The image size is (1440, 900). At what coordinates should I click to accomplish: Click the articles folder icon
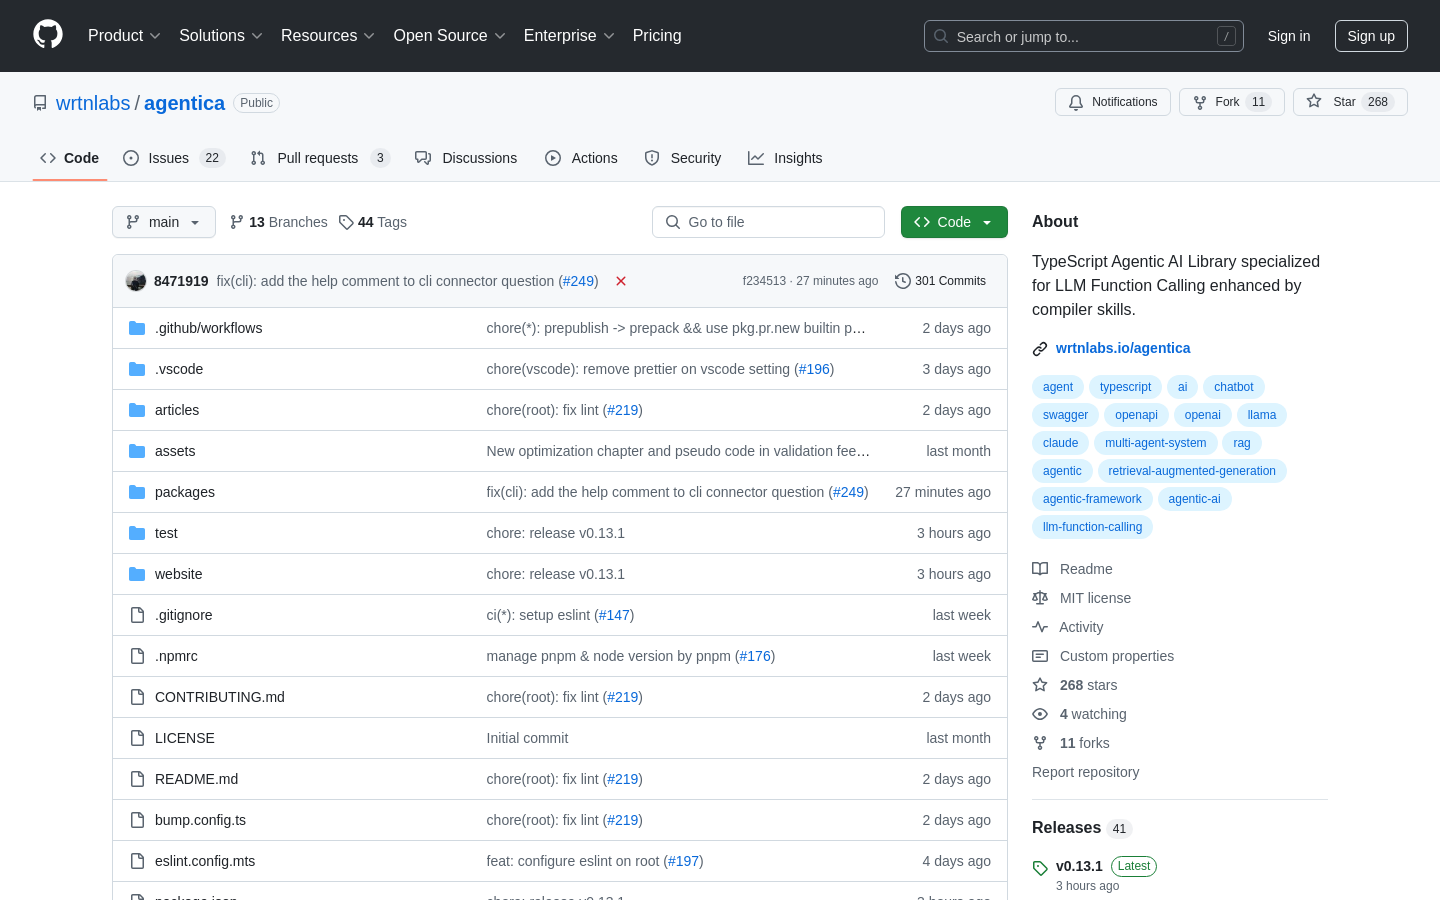tap(137, 410)
